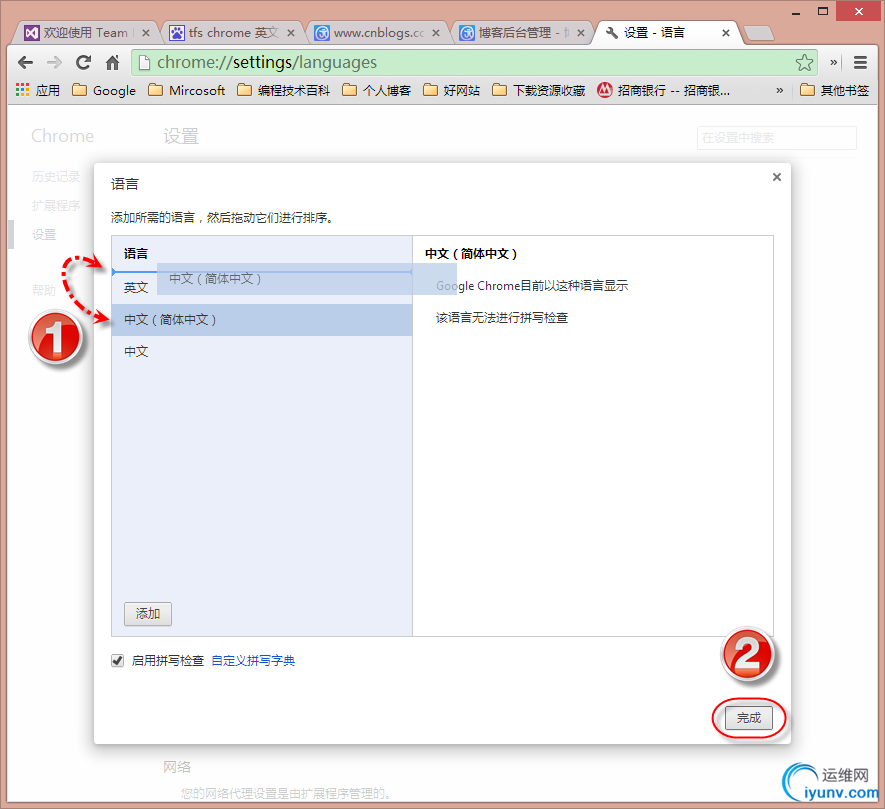Close the tfs chrome 英文 tab
This screenshot has height=809, width=885.
click(x=291, y=33)
